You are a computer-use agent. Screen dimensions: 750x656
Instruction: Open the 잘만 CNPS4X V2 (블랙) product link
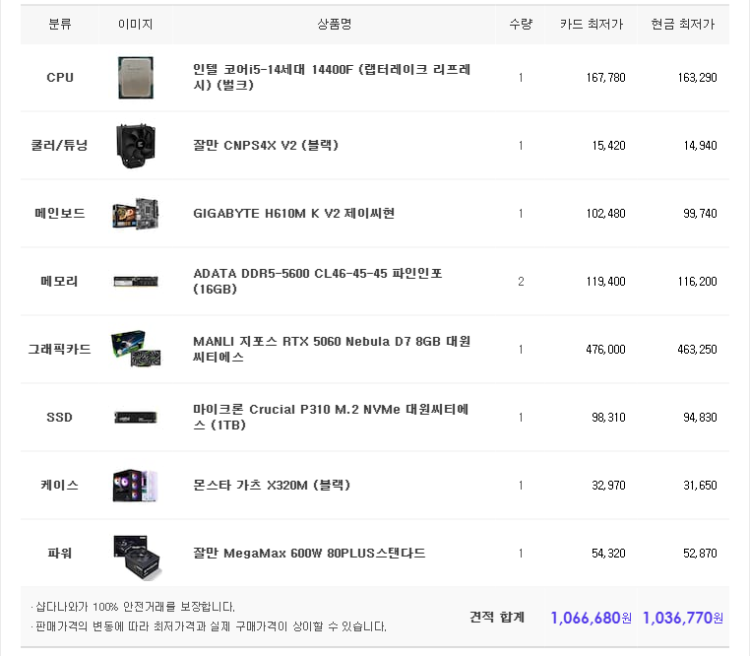click(x=265, y=145)
